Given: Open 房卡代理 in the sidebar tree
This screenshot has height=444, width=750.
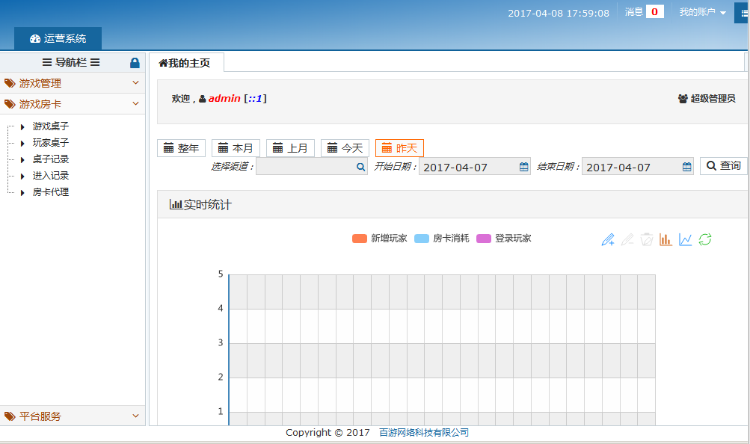Looking at the screenshot, I should 50,192.
